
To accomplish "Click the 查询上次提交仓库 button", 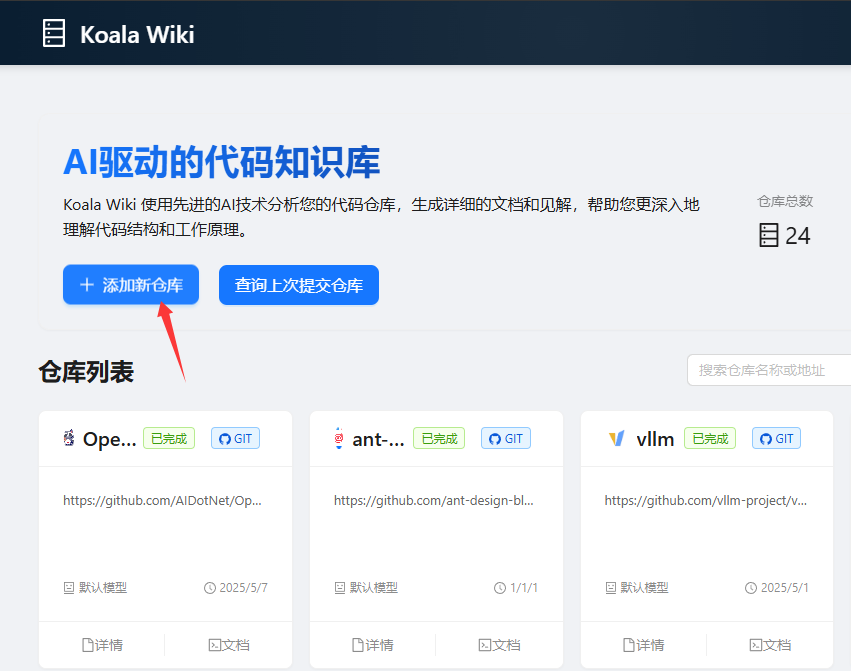I will [299, 285].
